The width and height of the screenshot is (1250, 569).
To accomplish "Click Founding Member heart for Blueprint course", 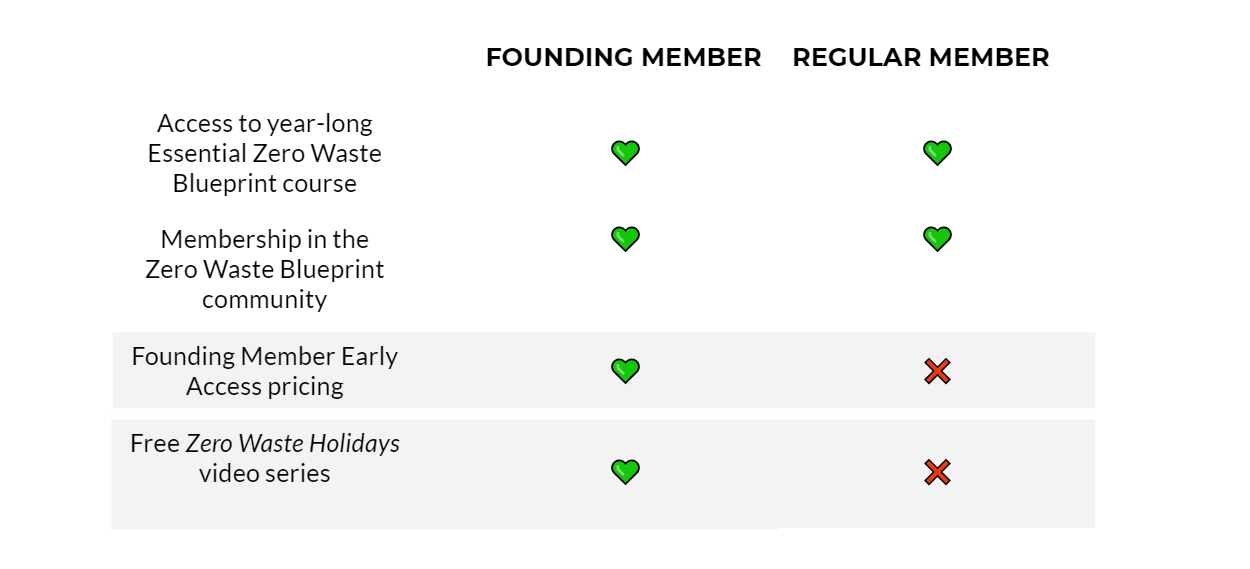I will [625, 153].
